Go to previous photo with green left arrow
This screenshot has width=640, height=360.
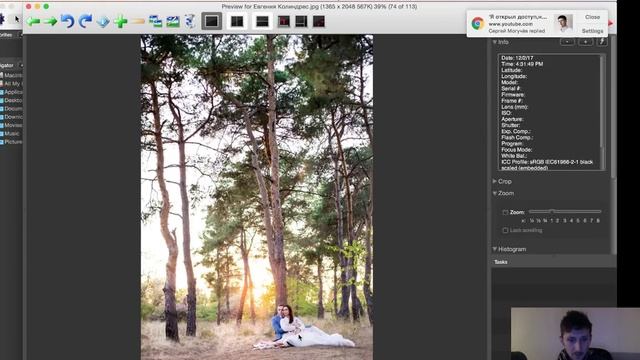(33, 21)
